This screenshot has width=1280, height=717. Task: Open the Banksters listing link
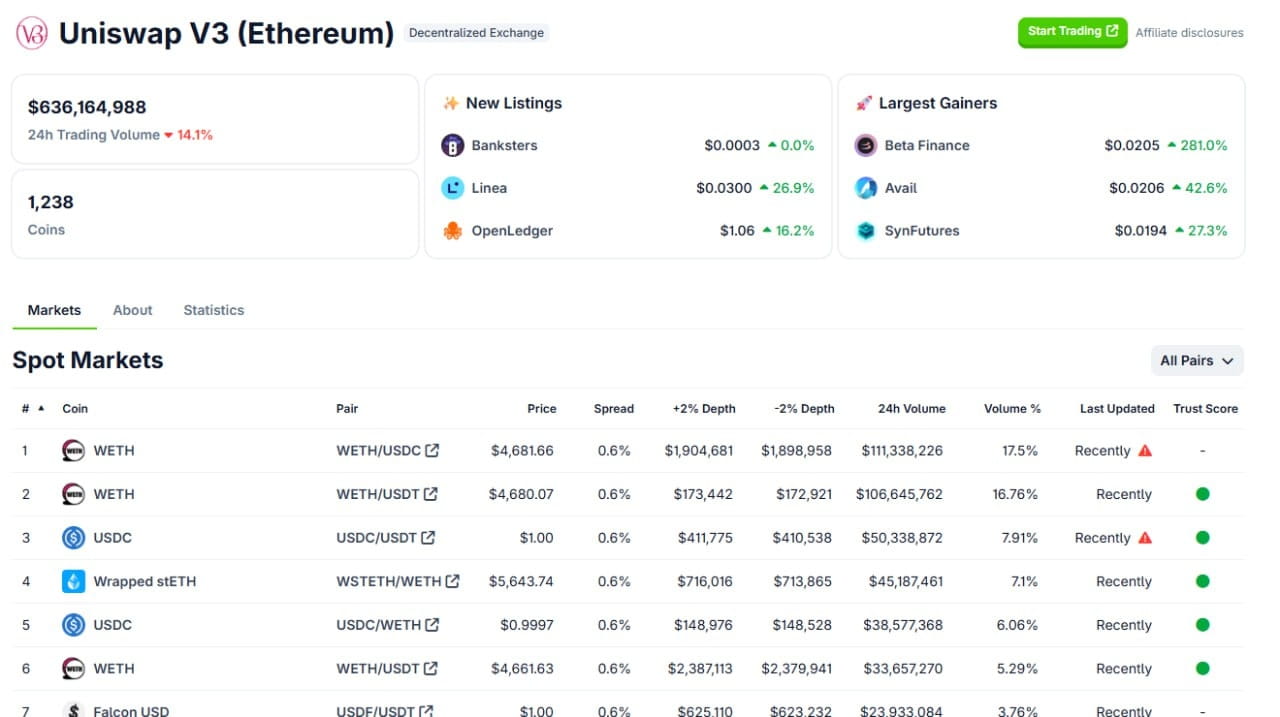click(x=505, y=145)
